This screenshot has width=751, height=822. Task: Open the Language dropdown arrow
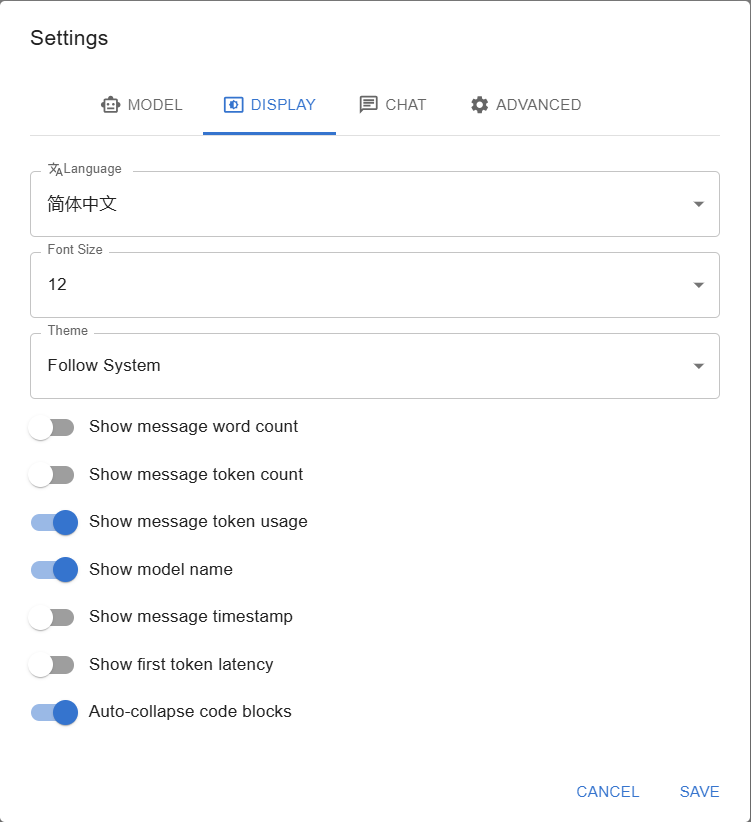(698, 203)
